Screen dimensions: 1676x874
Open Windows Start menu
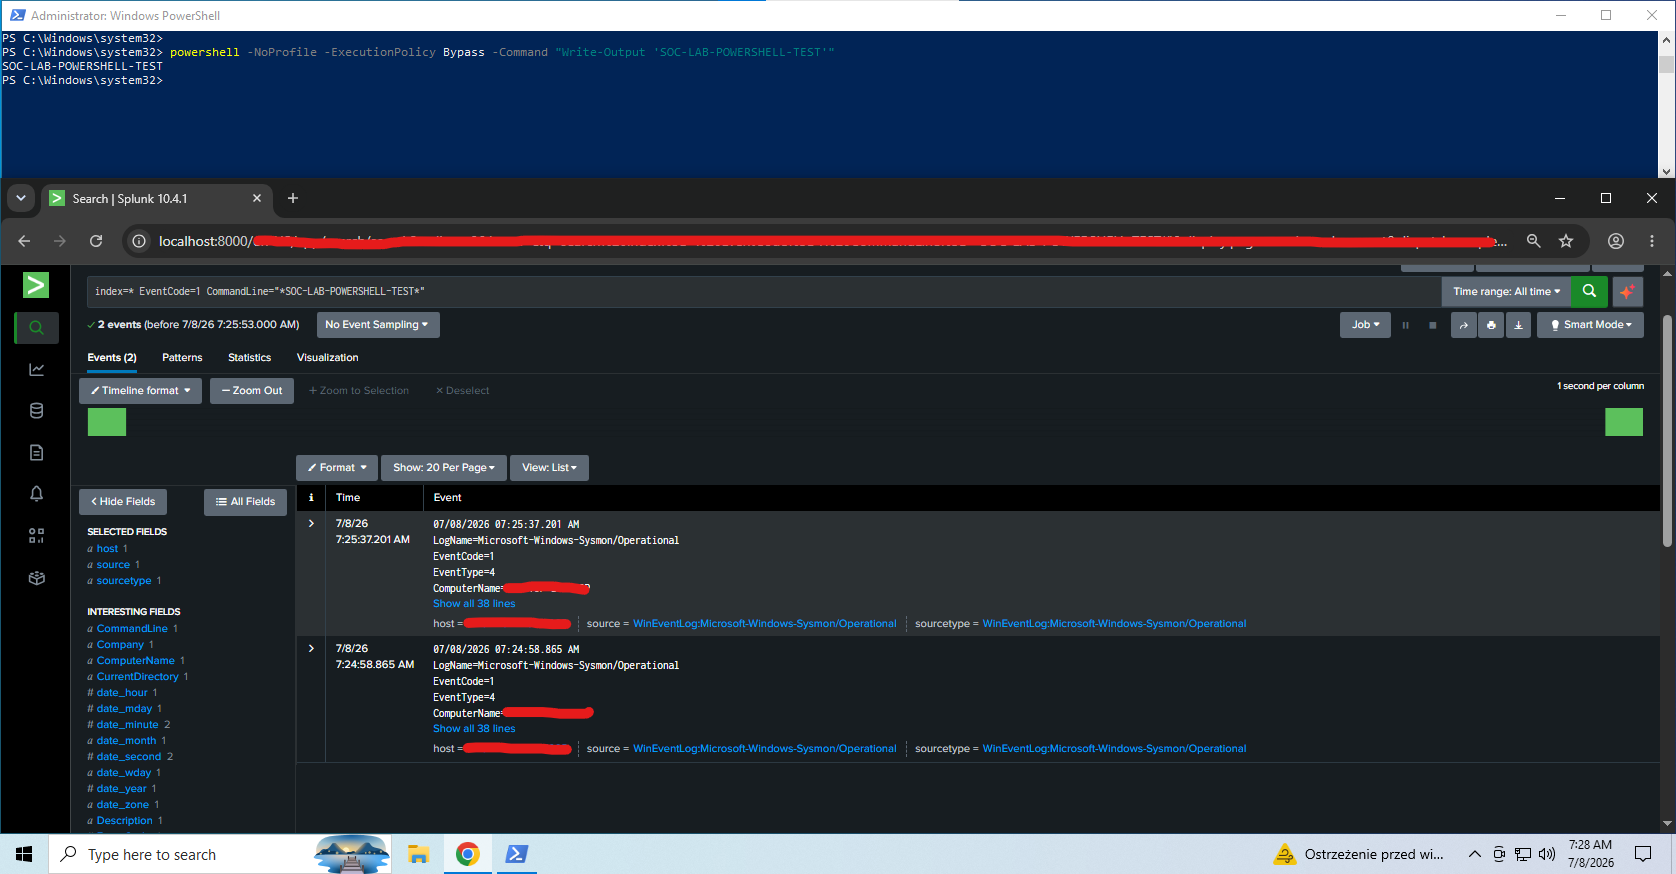click(x=24, y=854)
